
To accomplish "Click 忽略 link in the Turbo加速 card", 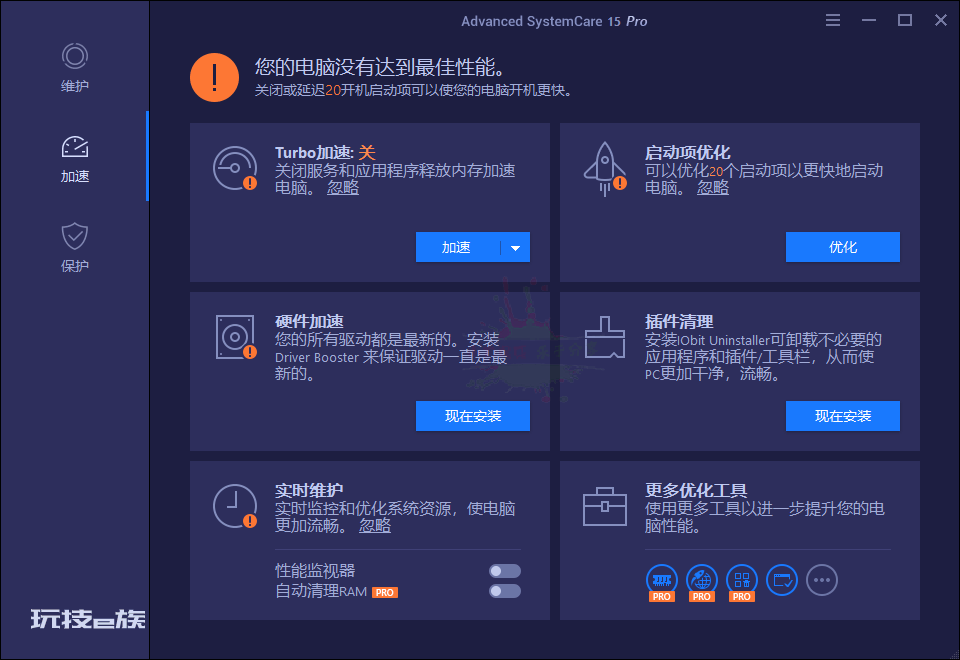I will (343, 187).
